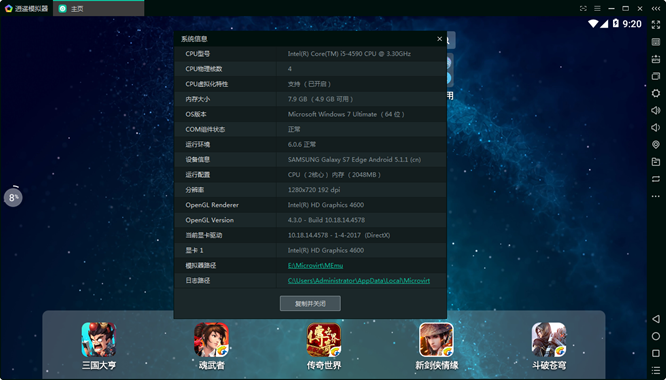Open the list menu icon at sidebar bottom

pyautogui.click(x=656, y=370)
